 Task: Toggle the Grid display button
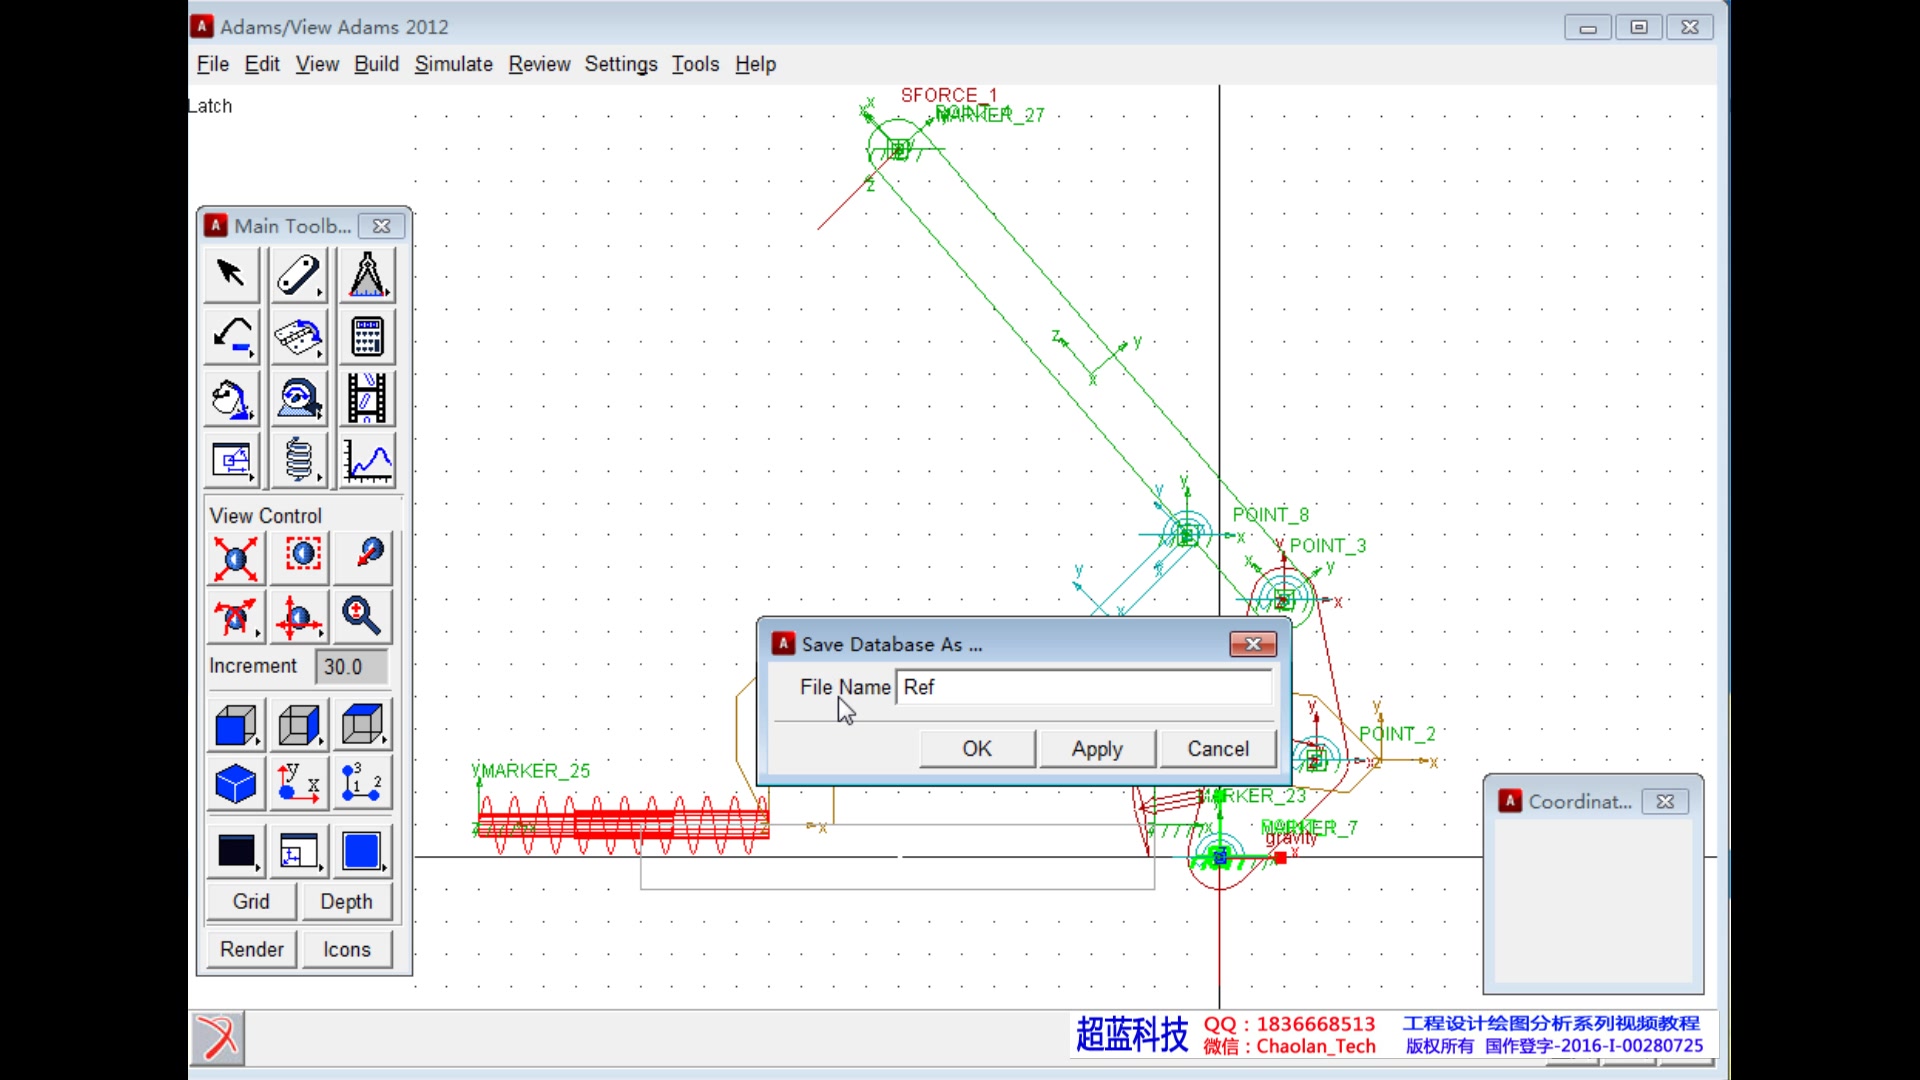(x=251, y=902)
